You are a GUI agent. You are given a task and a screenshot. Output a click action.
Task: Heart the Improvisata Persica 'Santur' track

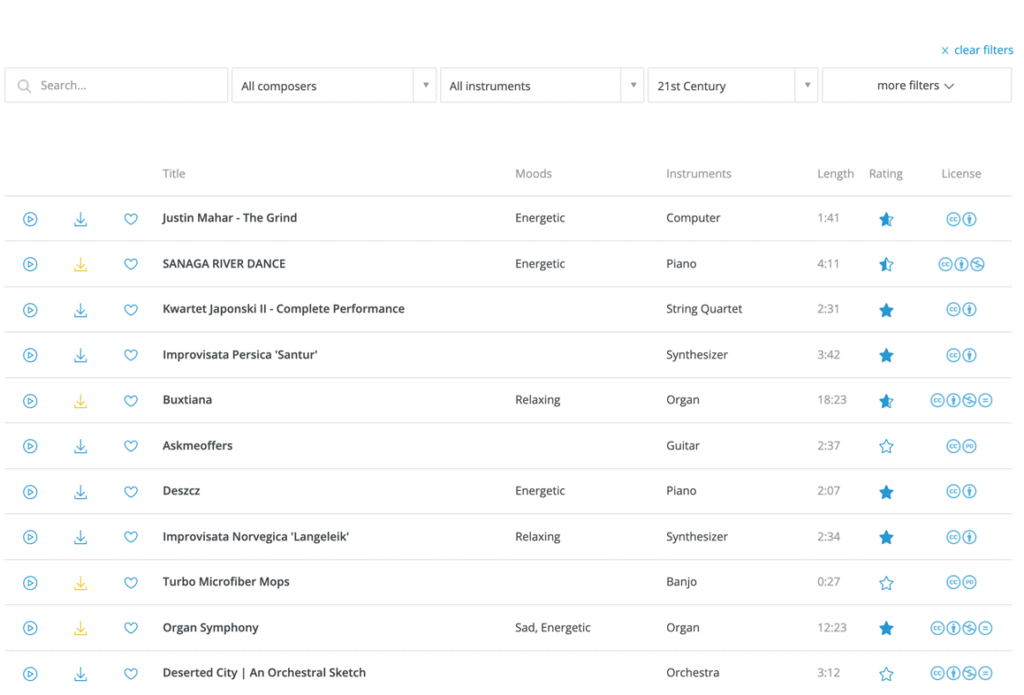pyautogui.click(x=131, y=355)
